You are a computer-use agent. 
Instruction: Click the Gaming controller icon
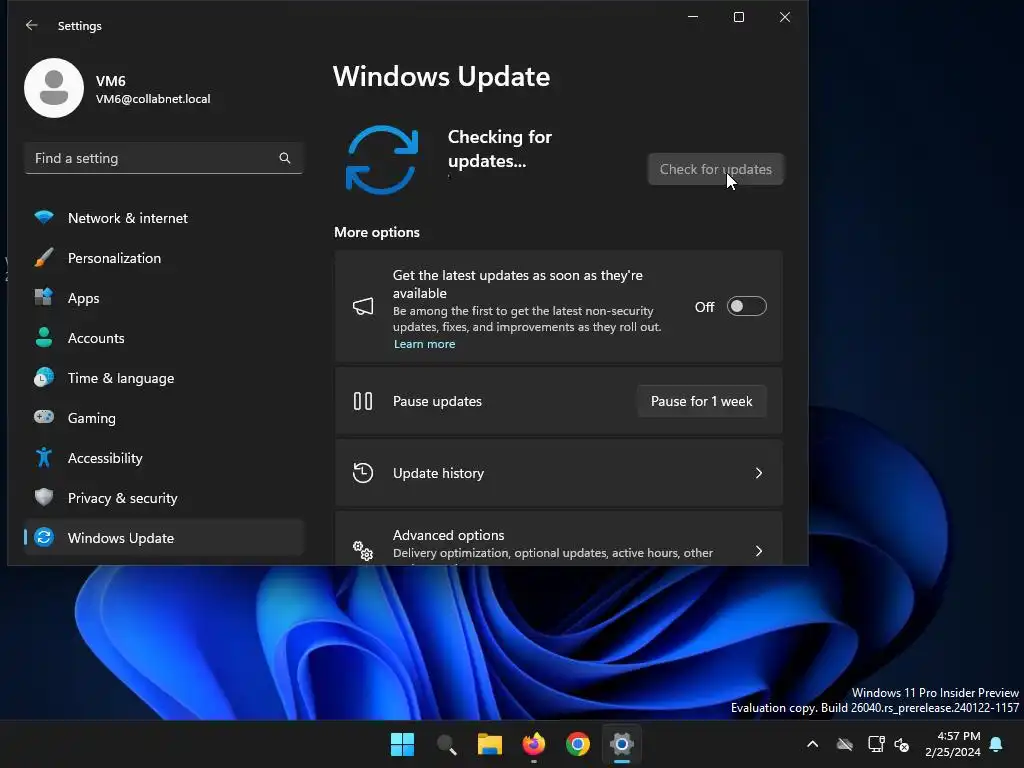44,417
